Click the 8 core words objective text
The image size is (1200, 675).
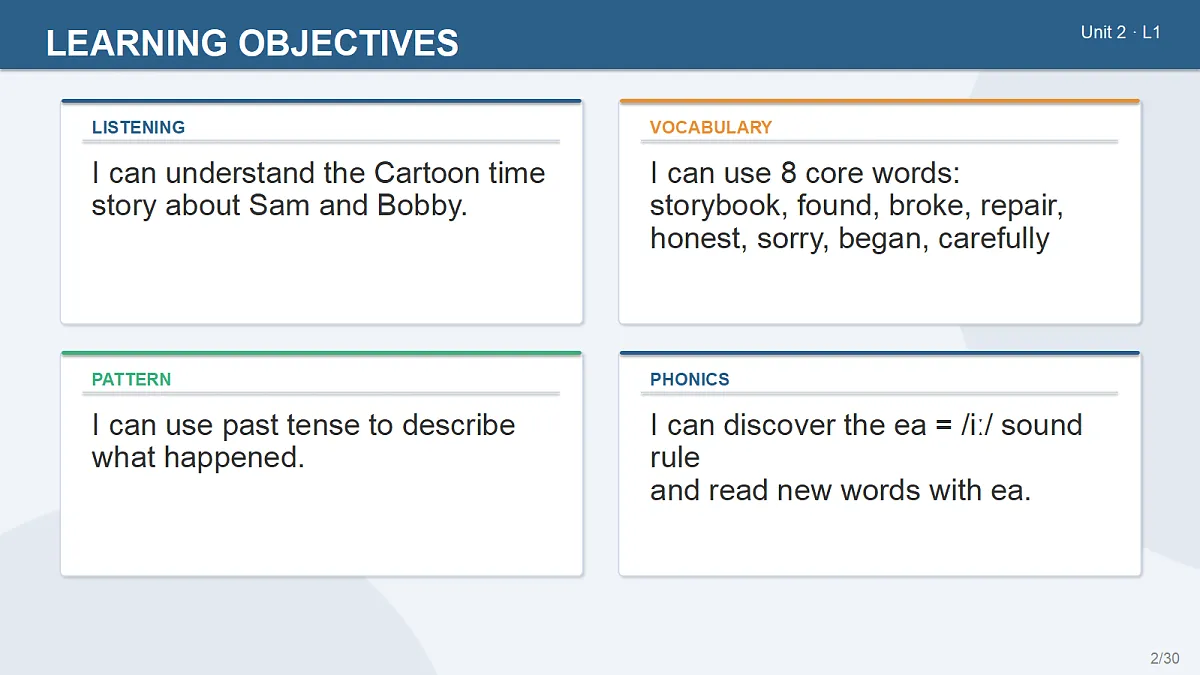coord(856,206)
